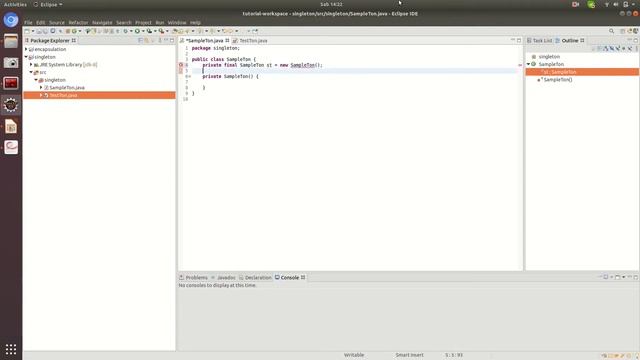Click the clock in the top bar
This screenshot has height=360, width=640.
331,4
